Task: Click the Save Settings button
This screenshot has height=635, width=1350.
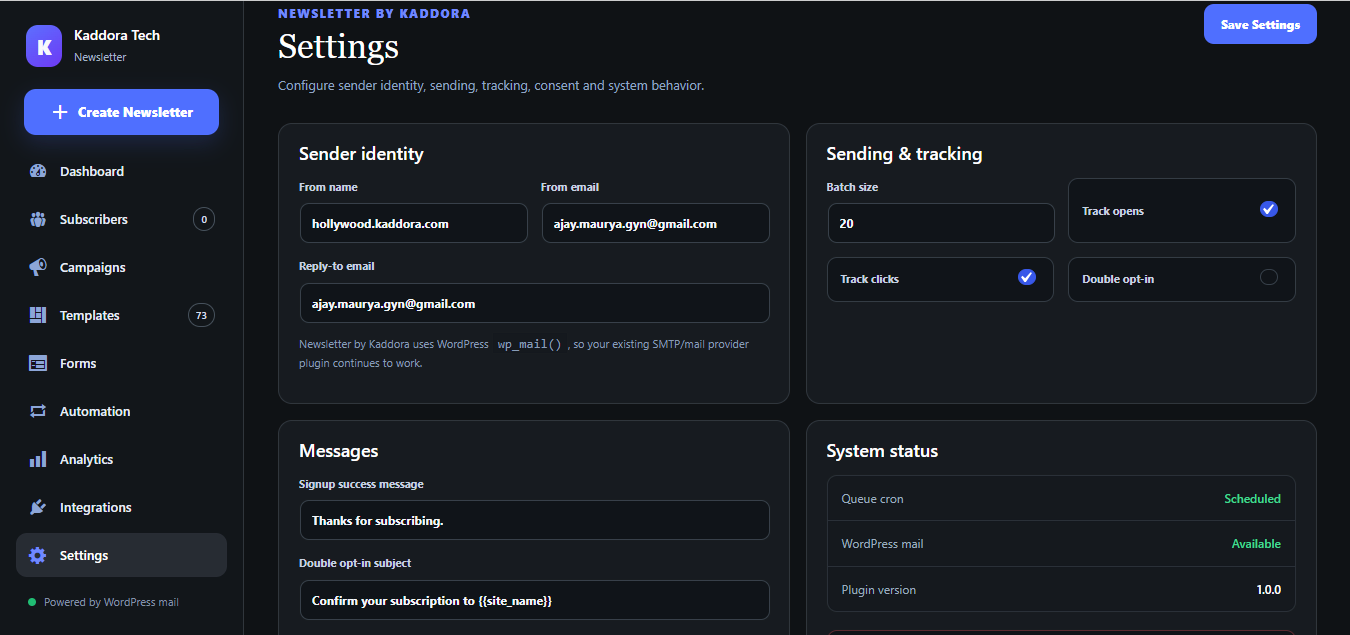Action: 1260,24
